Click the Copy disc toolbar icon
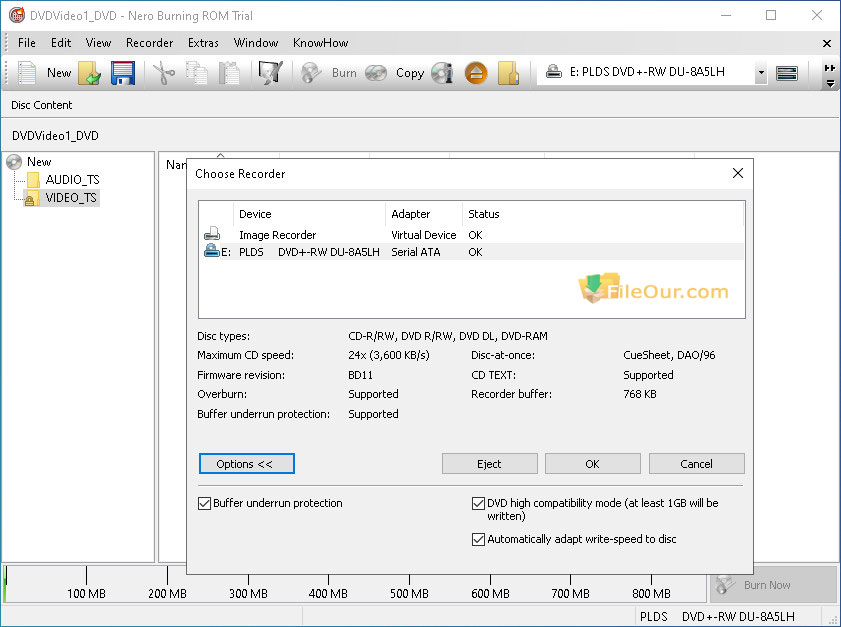 (x=376, y=73)
